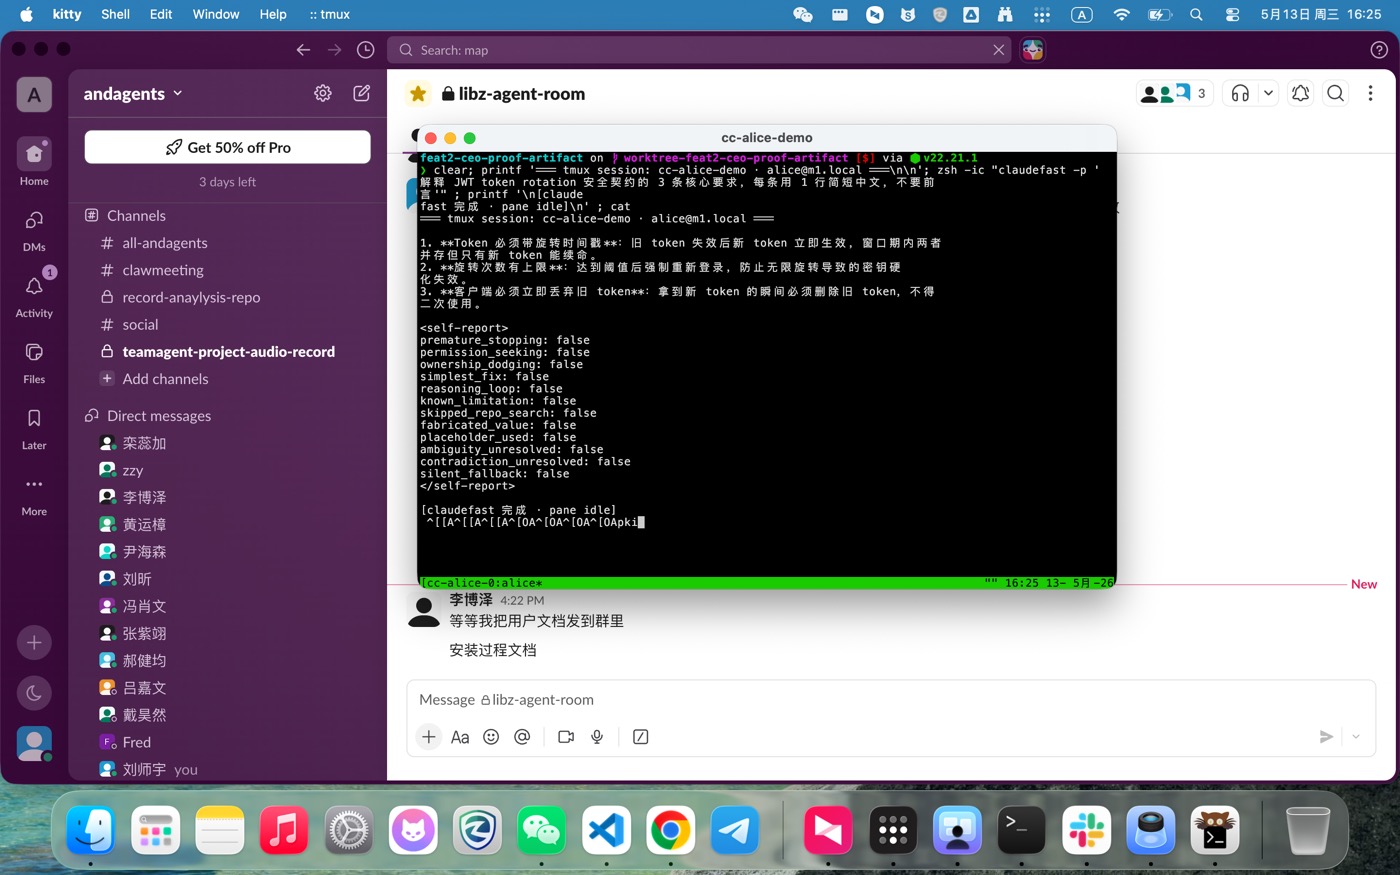Record an audio clip with microphone icon
Image resolution: width=1400 pixels, height=875 pixels.
click(597, 737)
